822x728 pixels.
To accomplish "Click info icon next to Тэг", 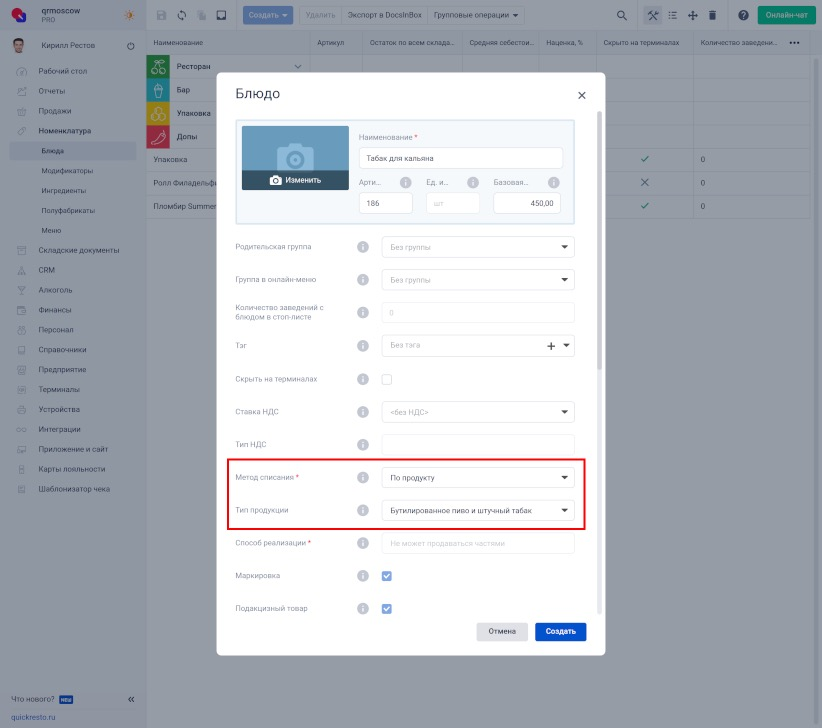I will tap(363, 346).
